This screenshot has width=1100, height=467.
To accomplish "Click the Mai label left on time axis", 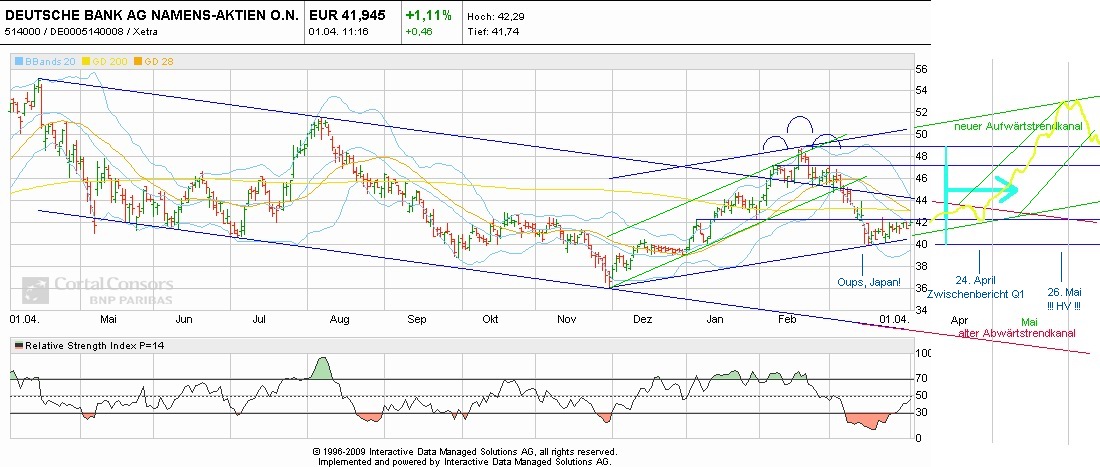I will point(108,320).
